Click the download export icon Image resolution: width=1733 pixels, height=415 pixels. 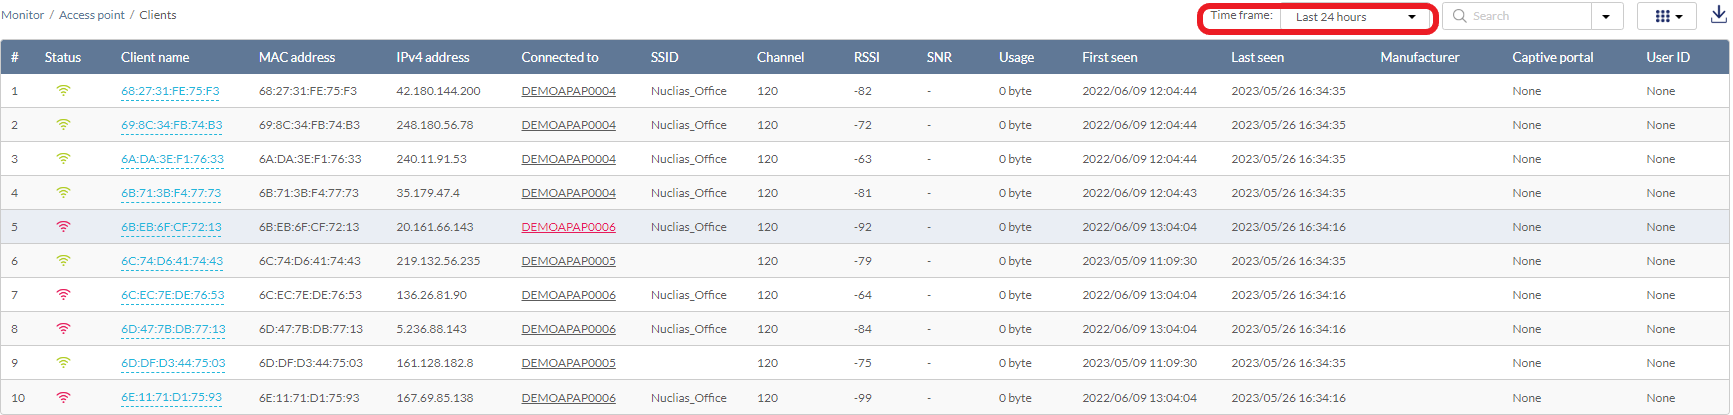point(1719,15)
